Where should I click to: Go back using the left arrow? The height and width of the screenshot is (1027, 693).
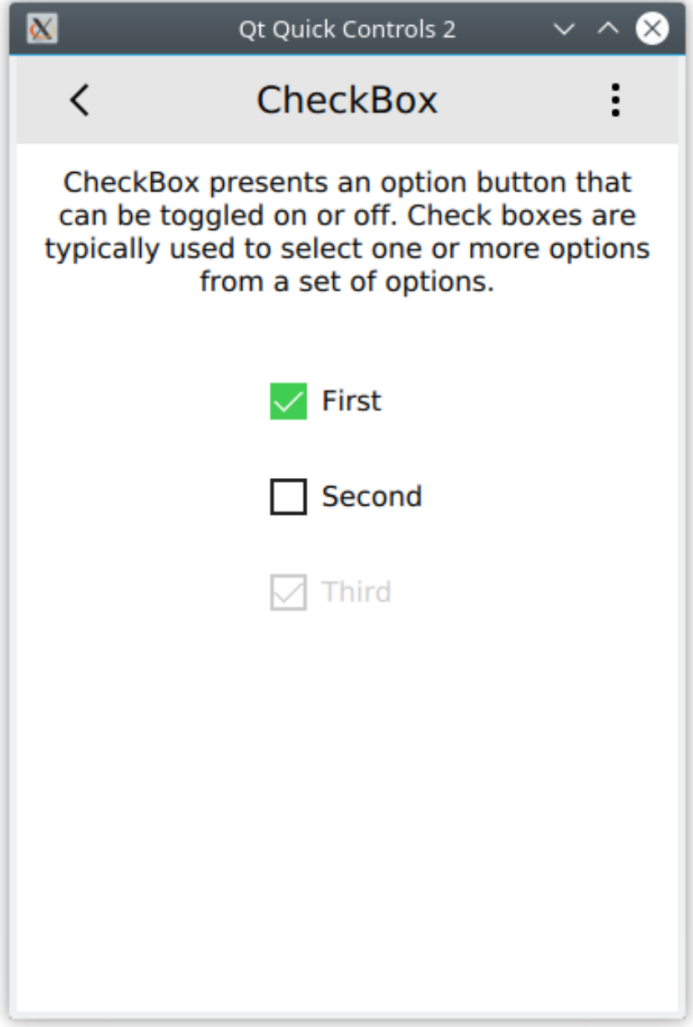[x=80, y=100]
